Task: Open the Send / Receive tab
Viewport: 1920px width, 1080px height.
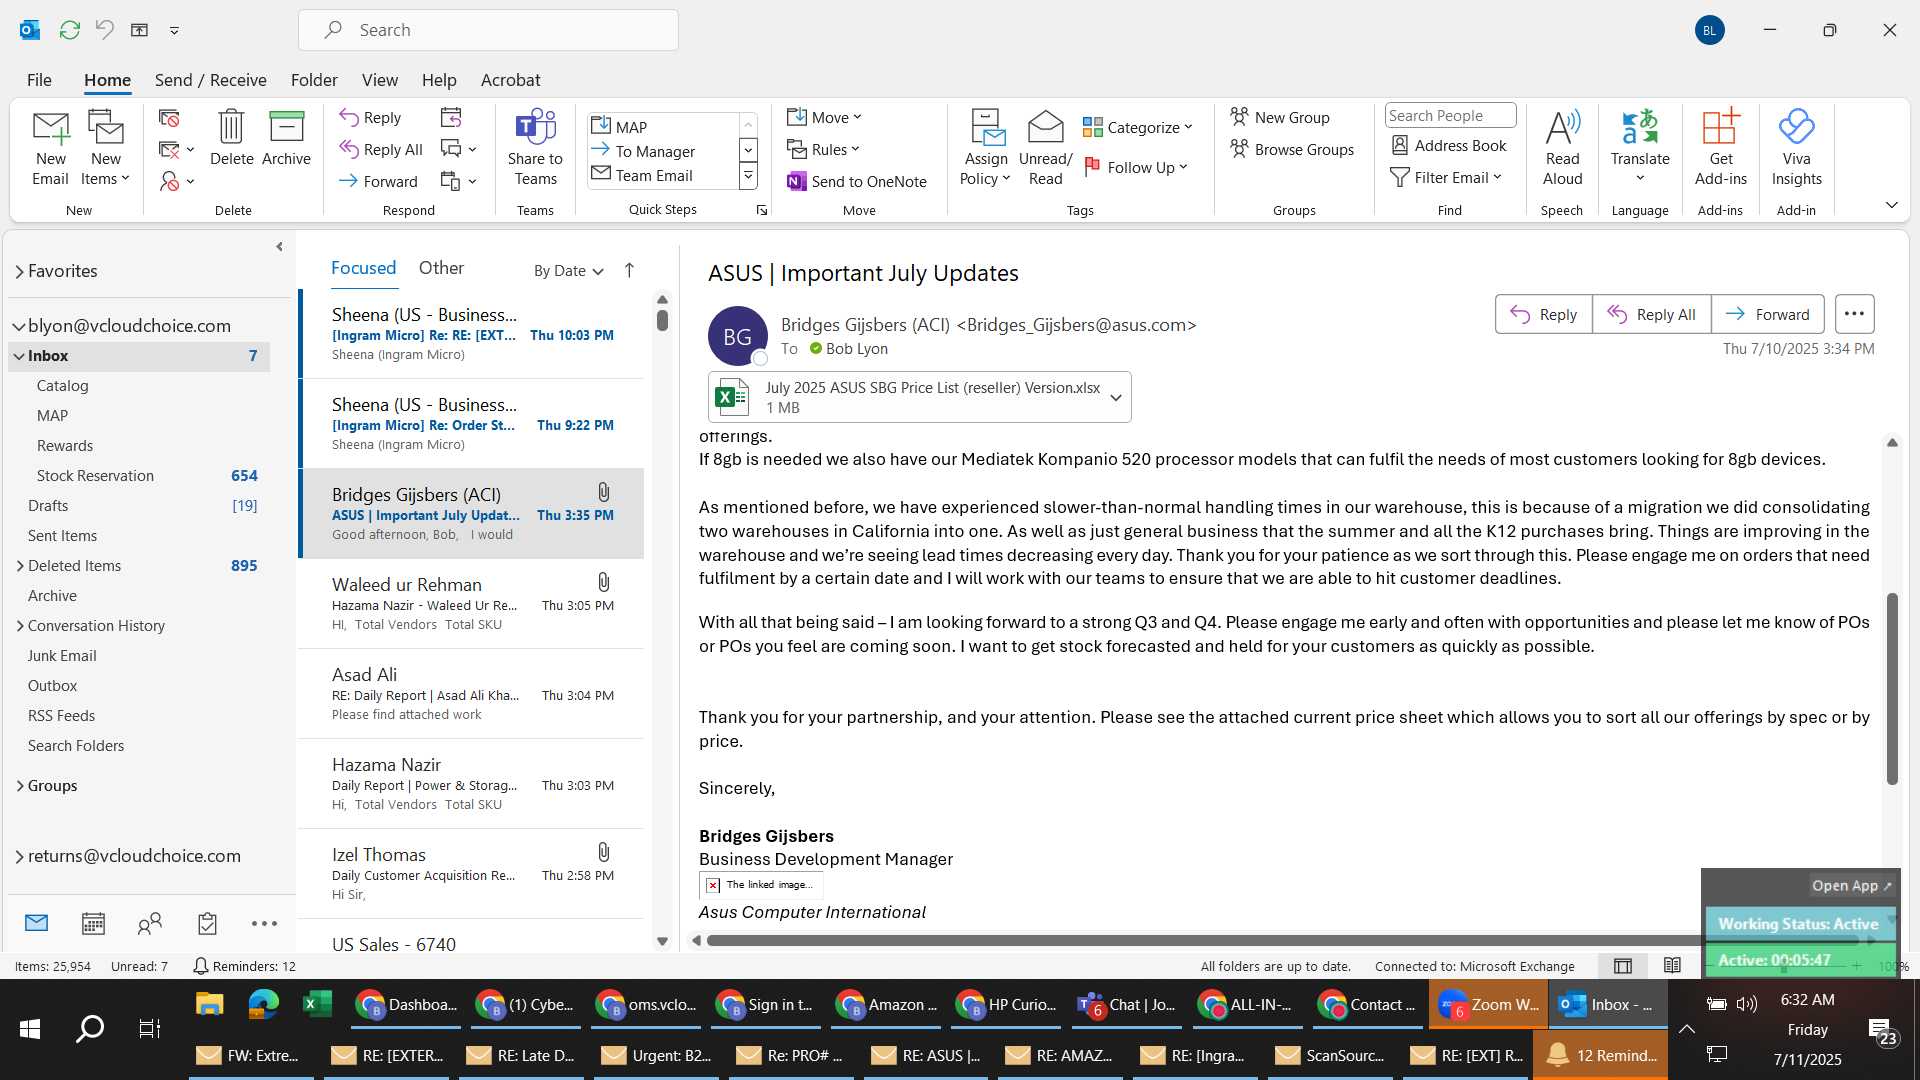Action: click(x=210, y=80)
